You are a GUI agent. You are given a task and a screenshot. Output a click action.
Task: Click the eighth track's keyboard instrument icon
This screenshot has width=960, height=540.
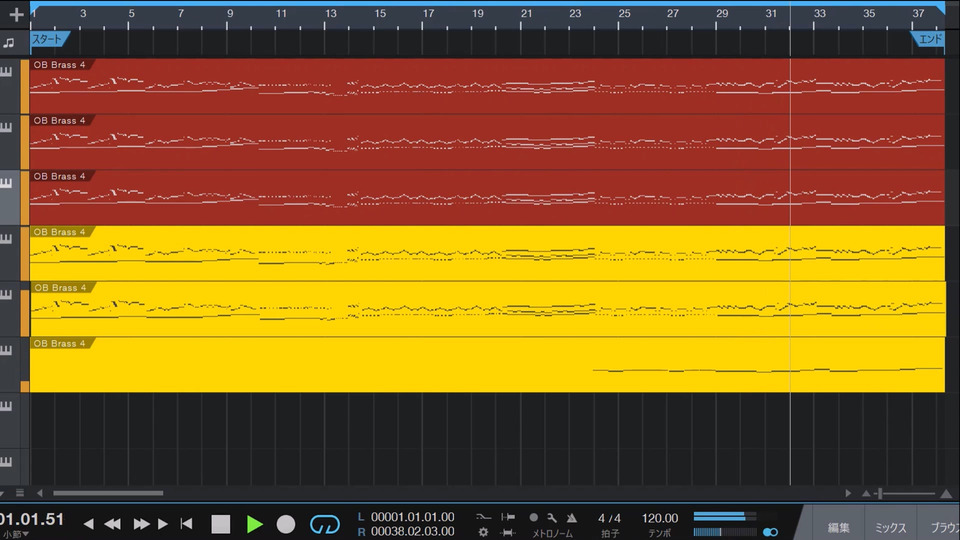[6, 462]
